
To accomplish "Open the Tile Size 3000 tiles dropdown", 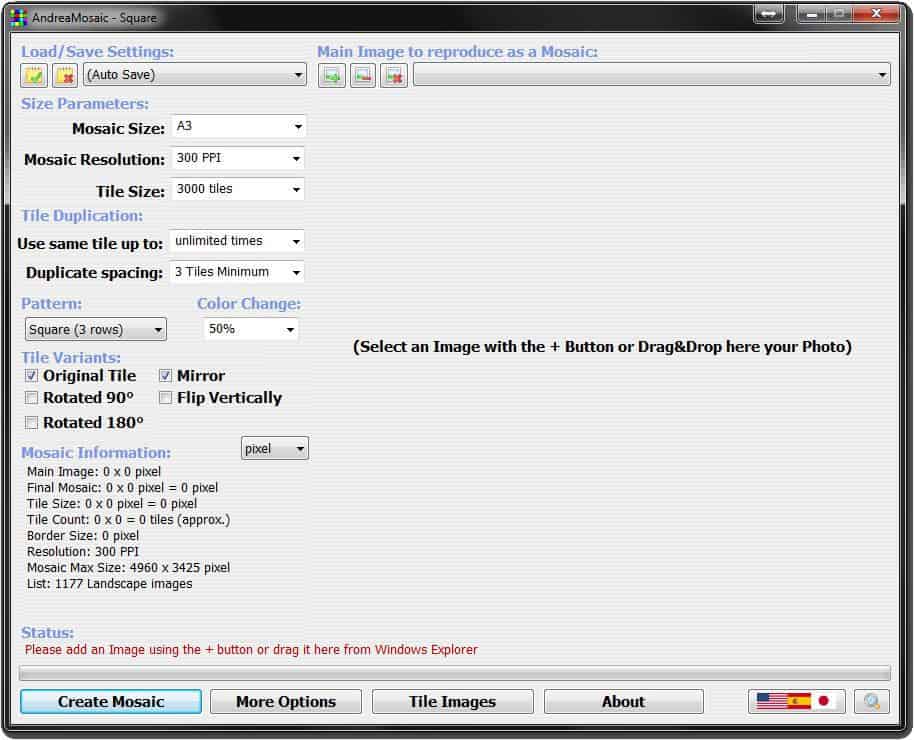I will [238, 190].
